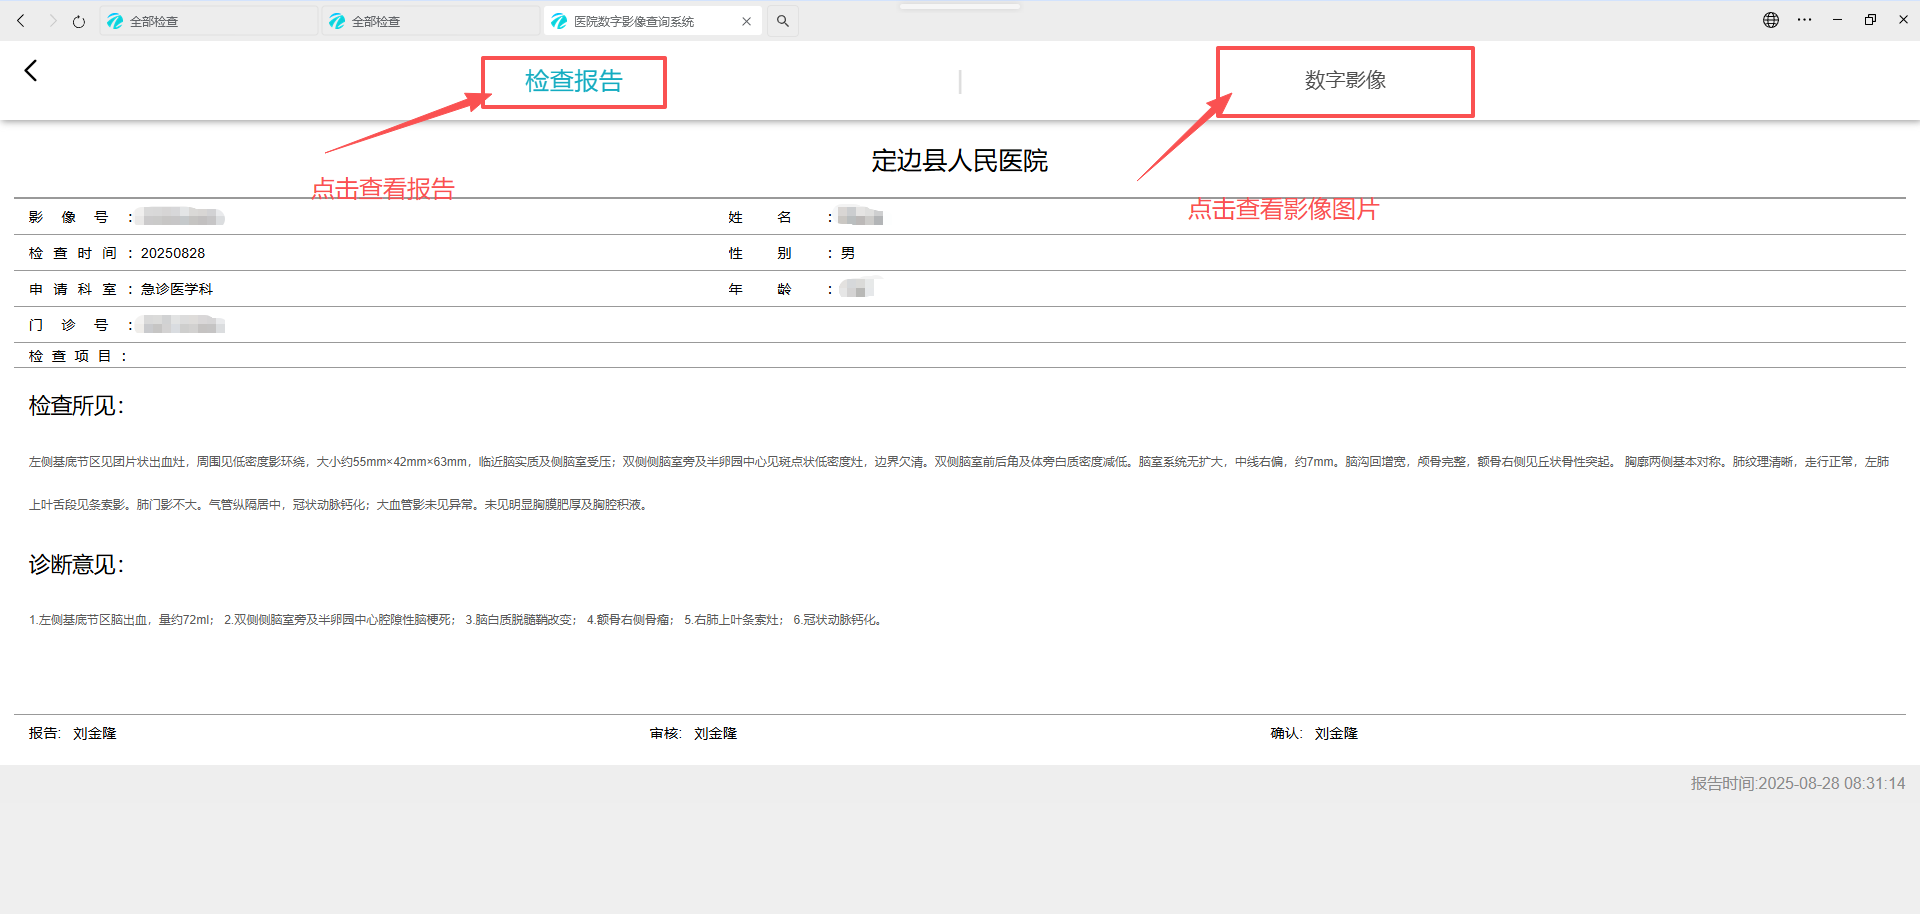The image size is (1920, 914).
Task: Select the first 全部检查 browser tab
Action: pos(208,21)
